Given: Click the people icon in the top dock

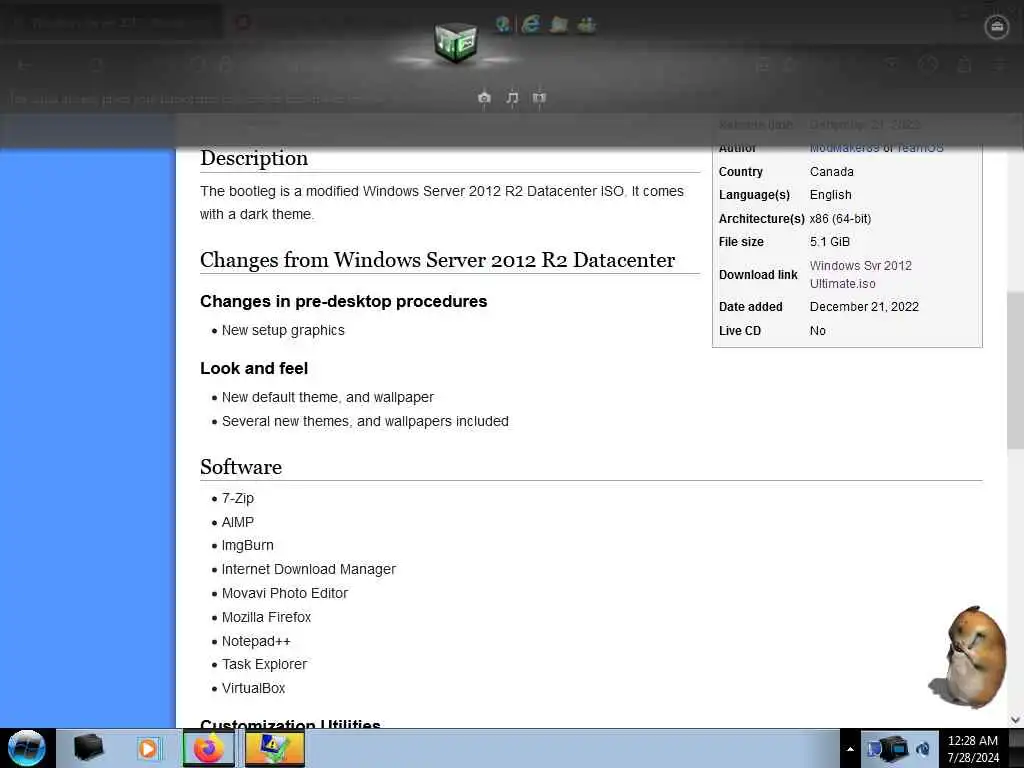Looking at the screenshot, I should click(586, 25).
